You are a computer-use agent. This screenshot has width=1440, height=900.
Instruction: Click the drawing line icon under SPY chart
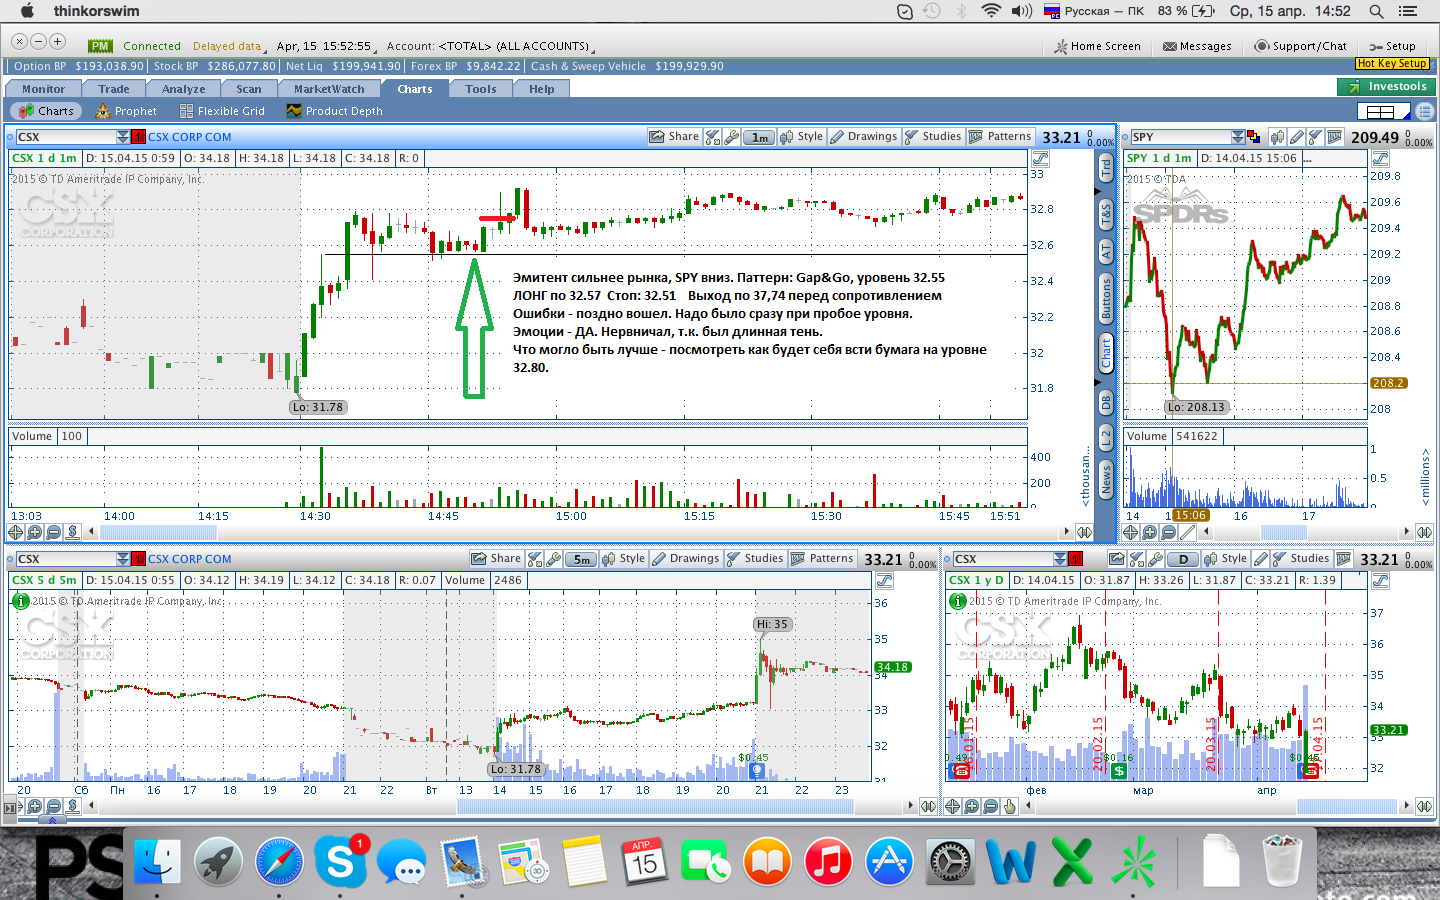pyautogui.click(x=1187, y=532)
